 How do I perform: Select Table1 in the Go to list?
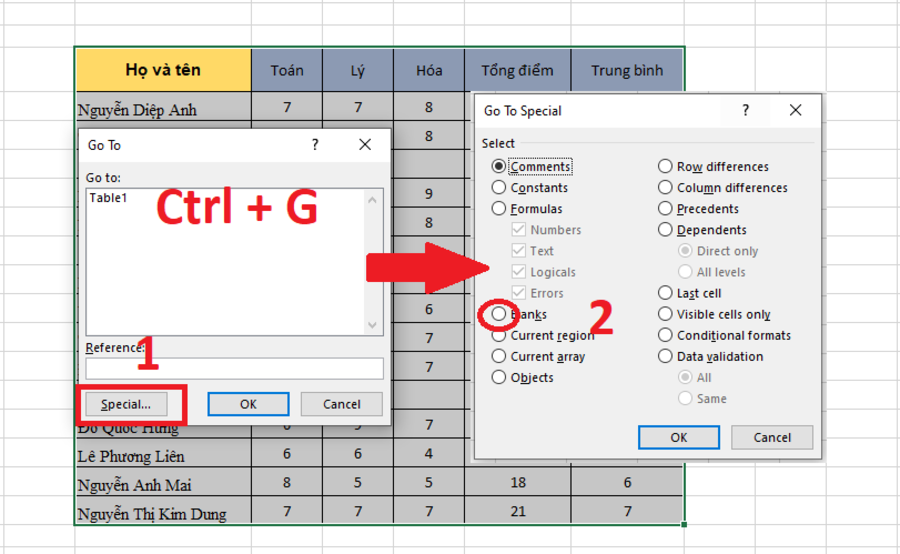[x=108, y=197]
